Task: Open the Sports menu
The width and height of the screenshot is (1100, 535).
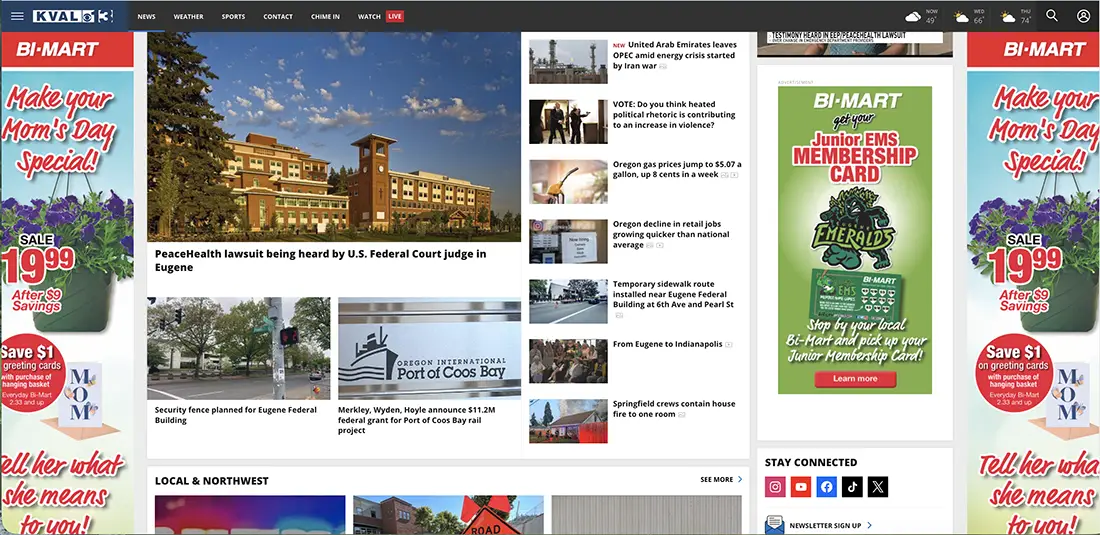Action: pos(234,16)
